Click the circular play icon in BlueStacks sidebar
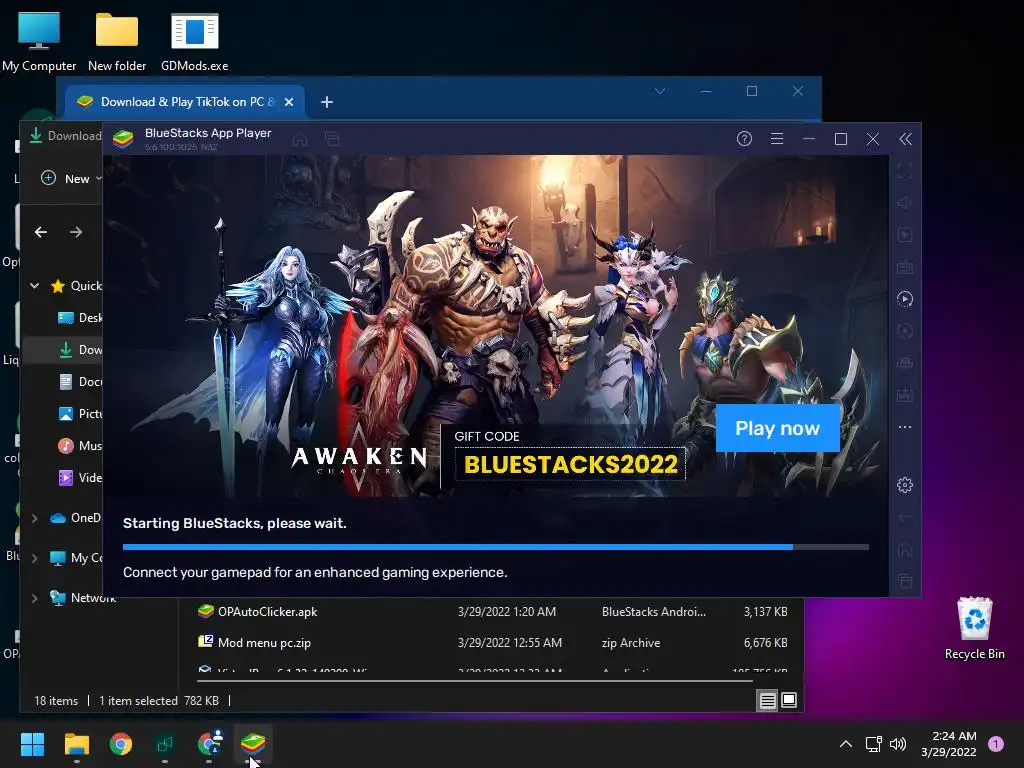The image size is (1024, 768). [x=904, y=299]
